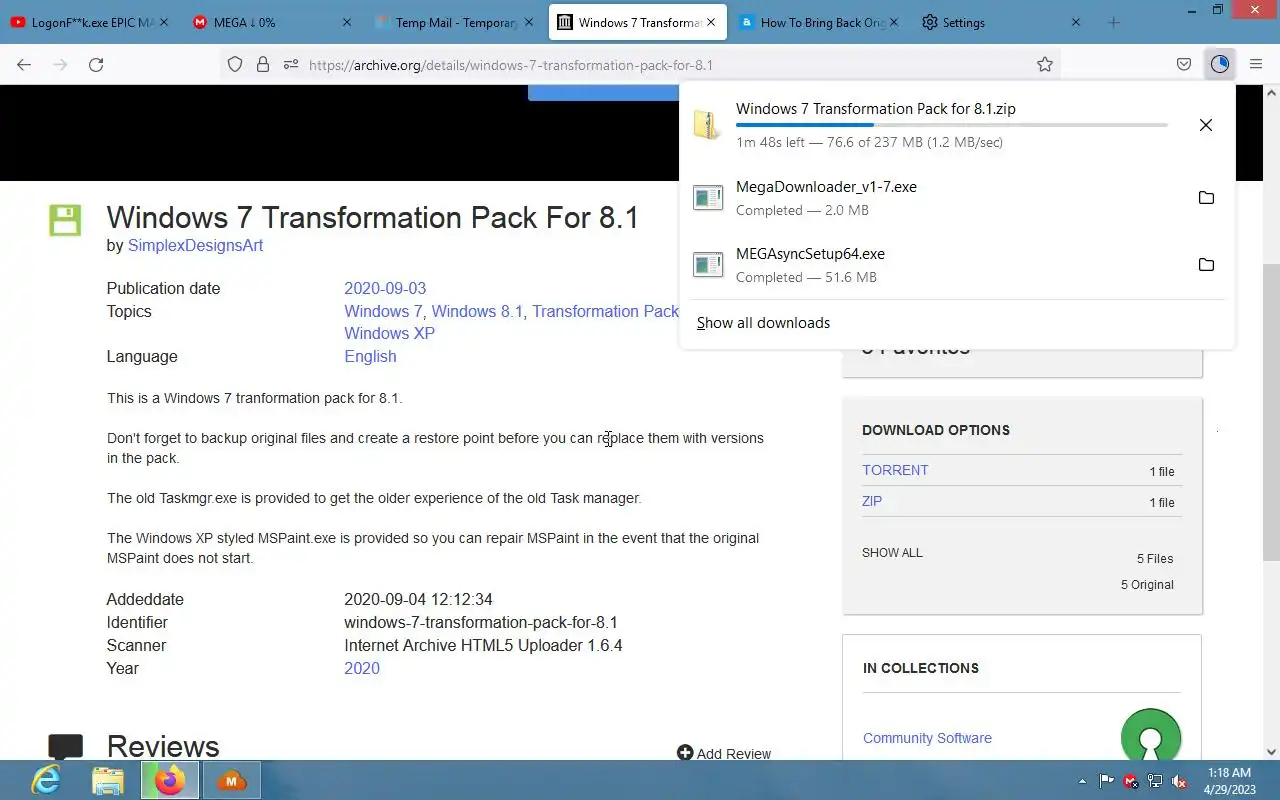
Task: Switch to MEGA 0% tab
Action: point(272,22)
